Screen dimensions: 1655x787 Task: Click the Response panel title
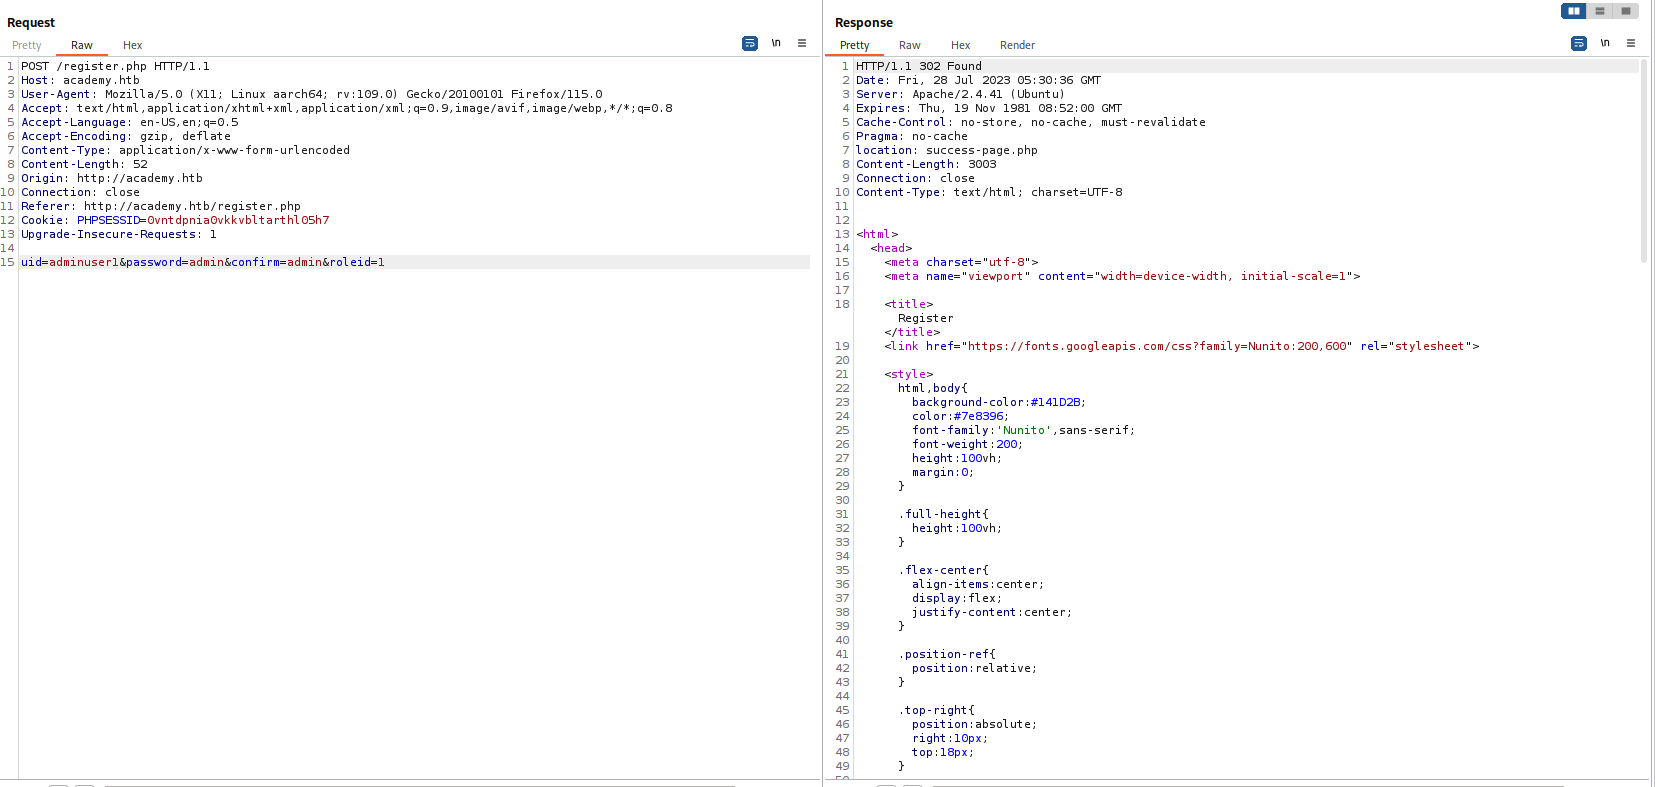coord(864,22)
